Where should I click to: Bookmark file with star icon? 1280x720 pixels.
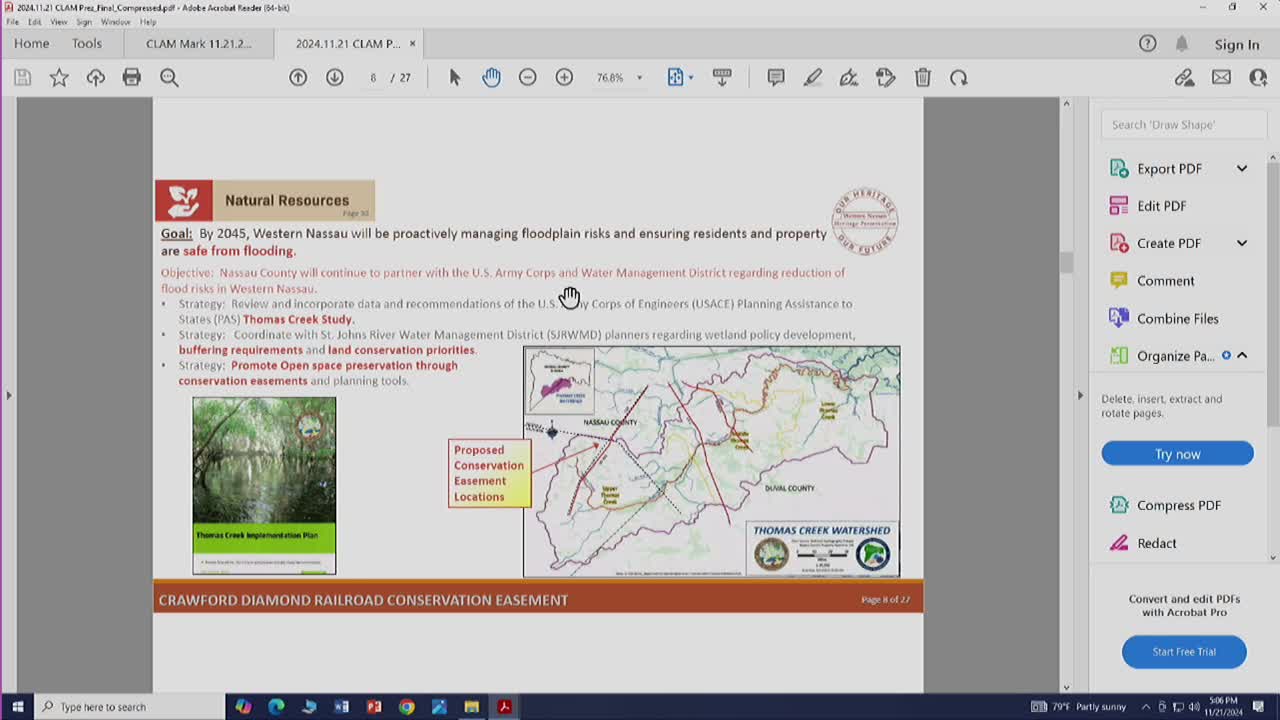[x=59, y=78]
